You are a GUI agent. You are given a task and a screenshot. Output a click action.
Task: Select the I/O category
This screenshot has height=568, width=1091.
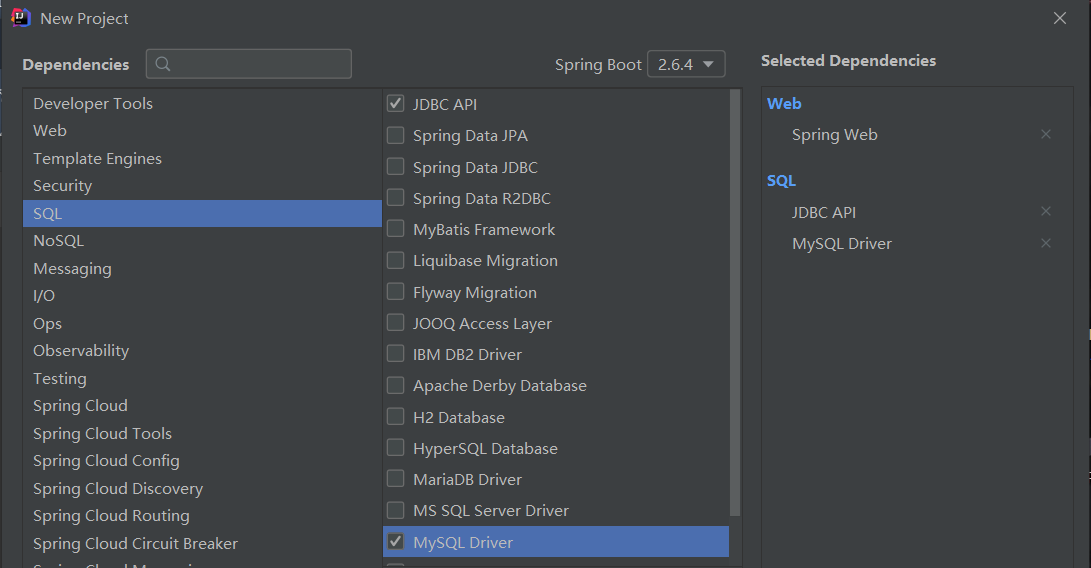[202, 296]
